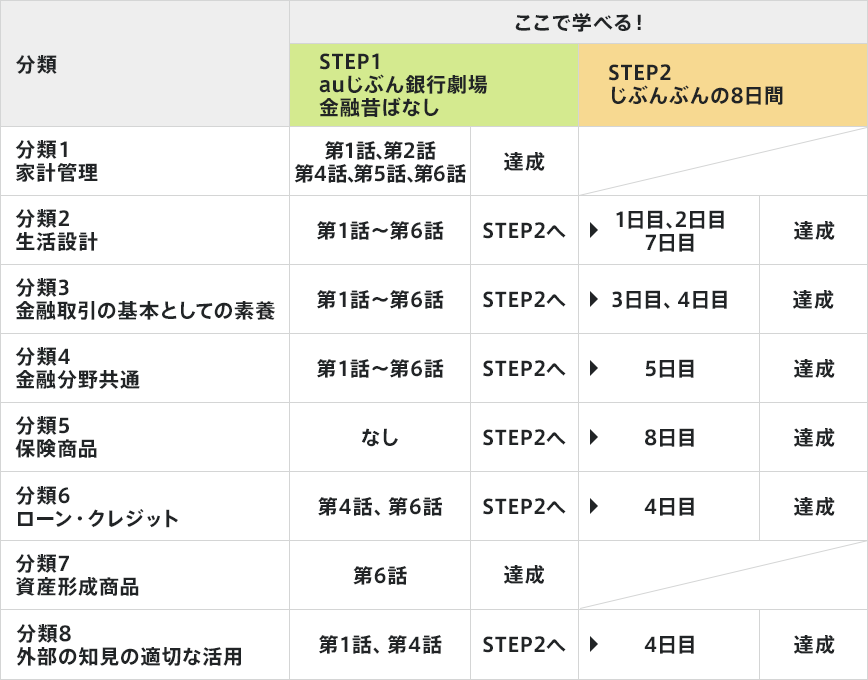868x680 pixels.
Task: Click the arrow icon before 5日目
Action: coord(594,368)
